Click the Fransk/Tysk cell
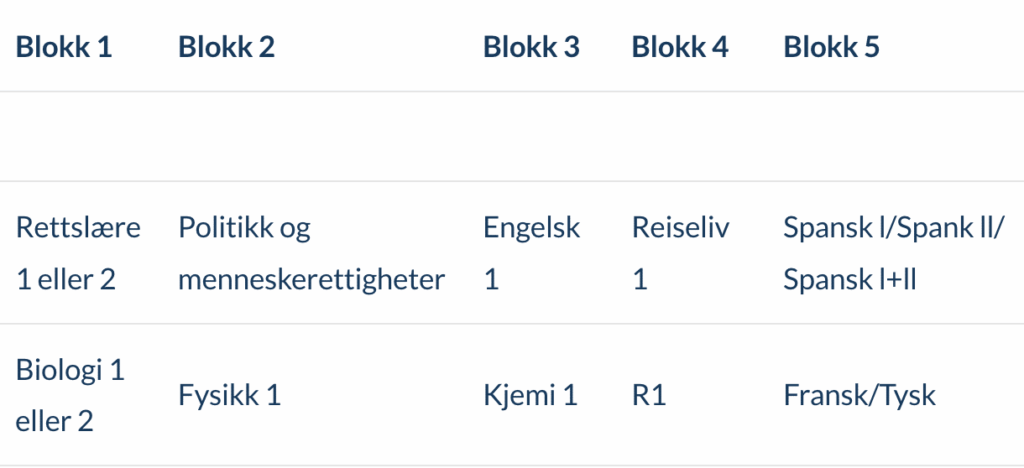This screenshot has width=1024, height=468. tap(859, 396)
